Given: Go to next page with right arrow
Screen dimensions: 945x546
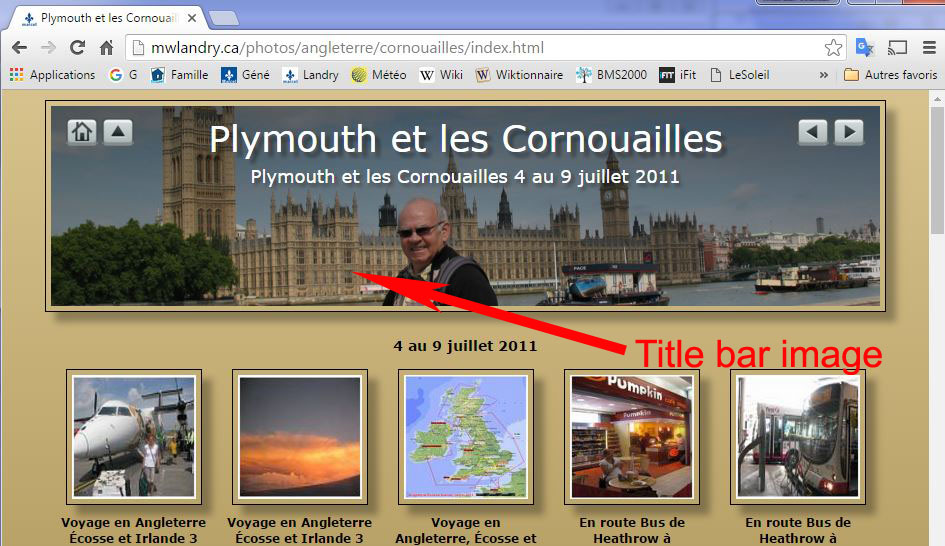Looking at the screenshot, I should [x=849, y=132].
